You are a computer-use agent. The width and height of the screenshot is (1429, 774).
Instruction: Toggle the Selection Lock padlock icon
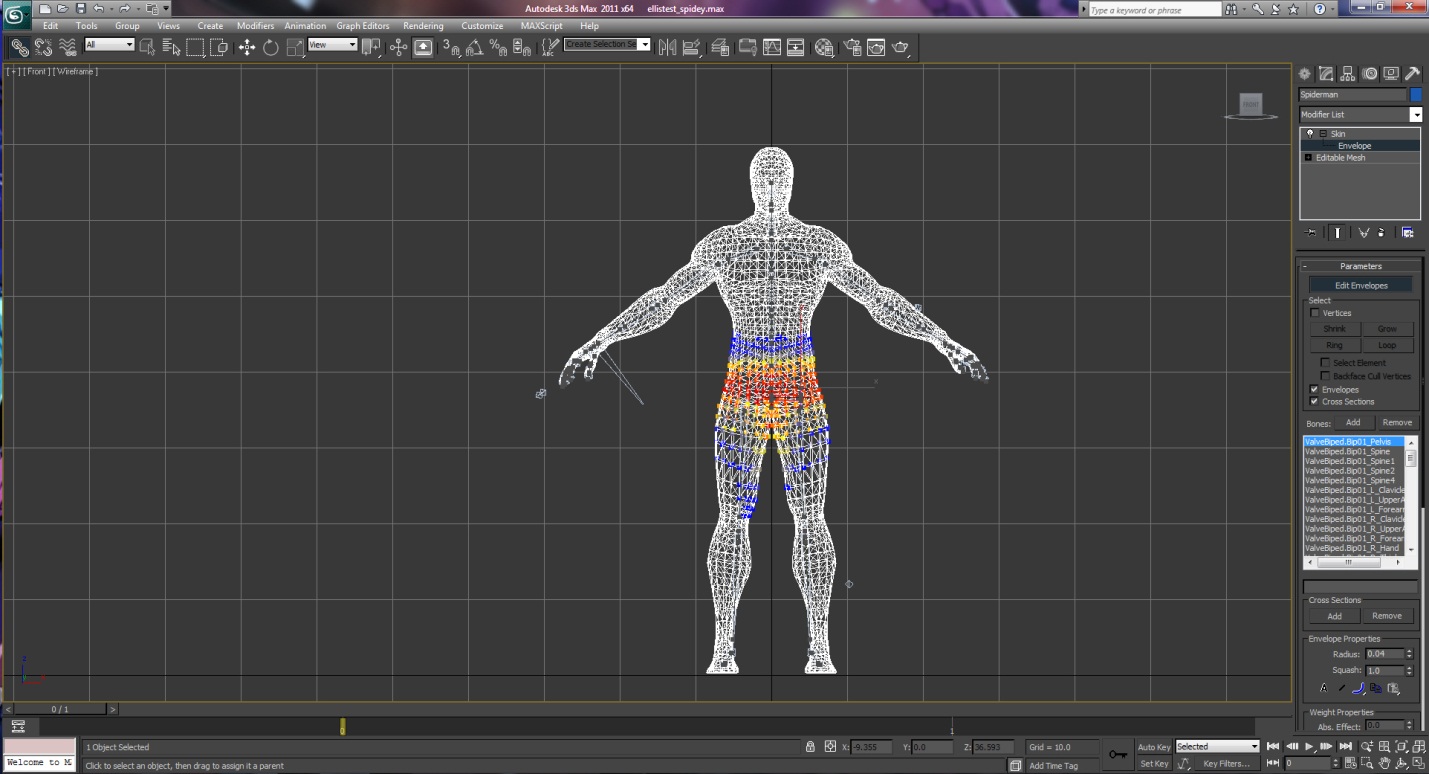tap(810, 747)
